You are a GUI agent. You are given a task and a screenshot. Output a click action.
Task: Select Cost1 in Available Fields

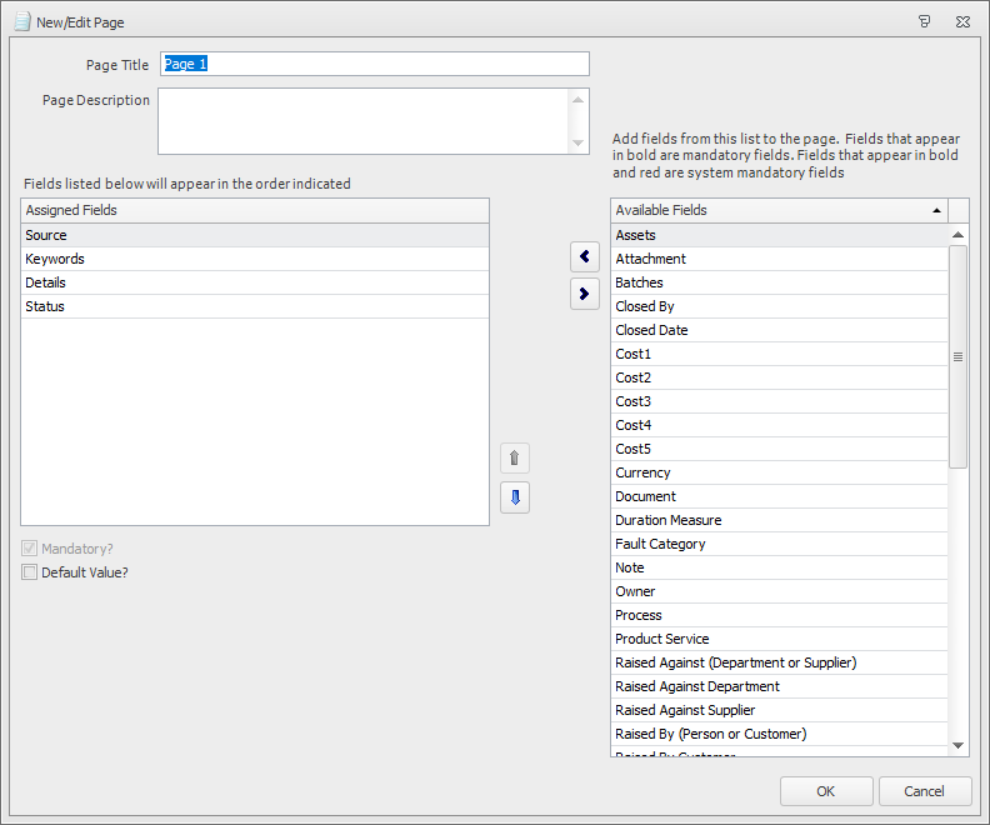[x=779, y=354]
